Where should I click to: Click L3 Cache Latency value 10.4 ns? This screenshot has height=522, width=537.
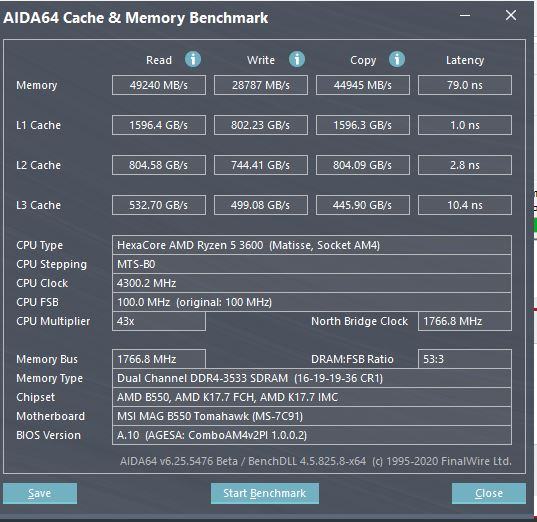465,205
